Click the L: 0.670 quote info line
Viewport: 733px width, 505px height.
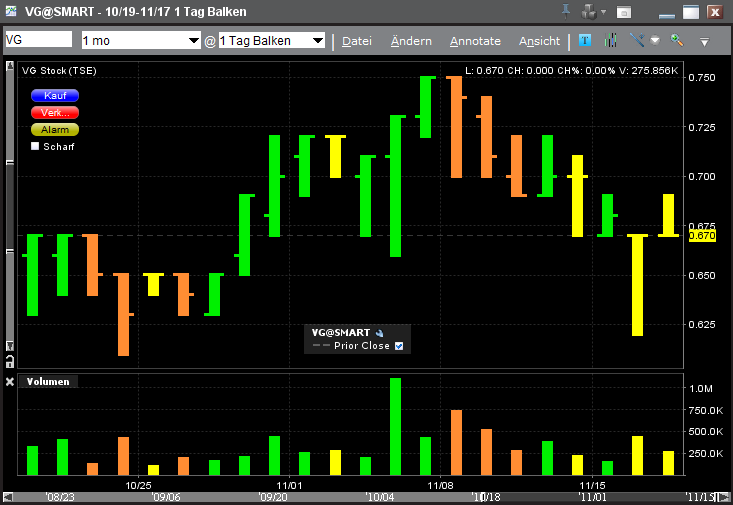(x=571, y=71)
